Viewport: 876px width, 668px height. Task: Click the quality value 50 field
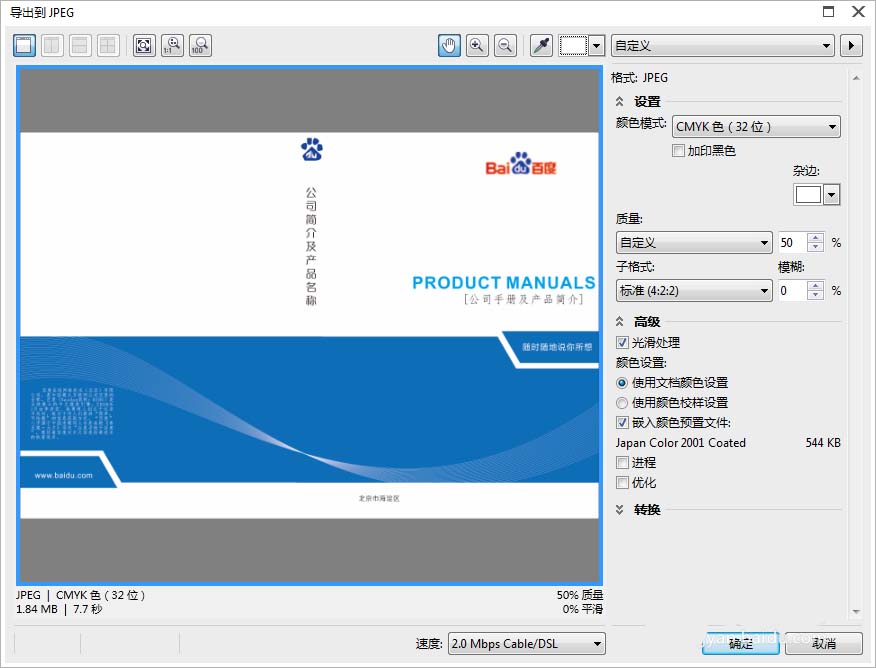(x=792, y=243)
